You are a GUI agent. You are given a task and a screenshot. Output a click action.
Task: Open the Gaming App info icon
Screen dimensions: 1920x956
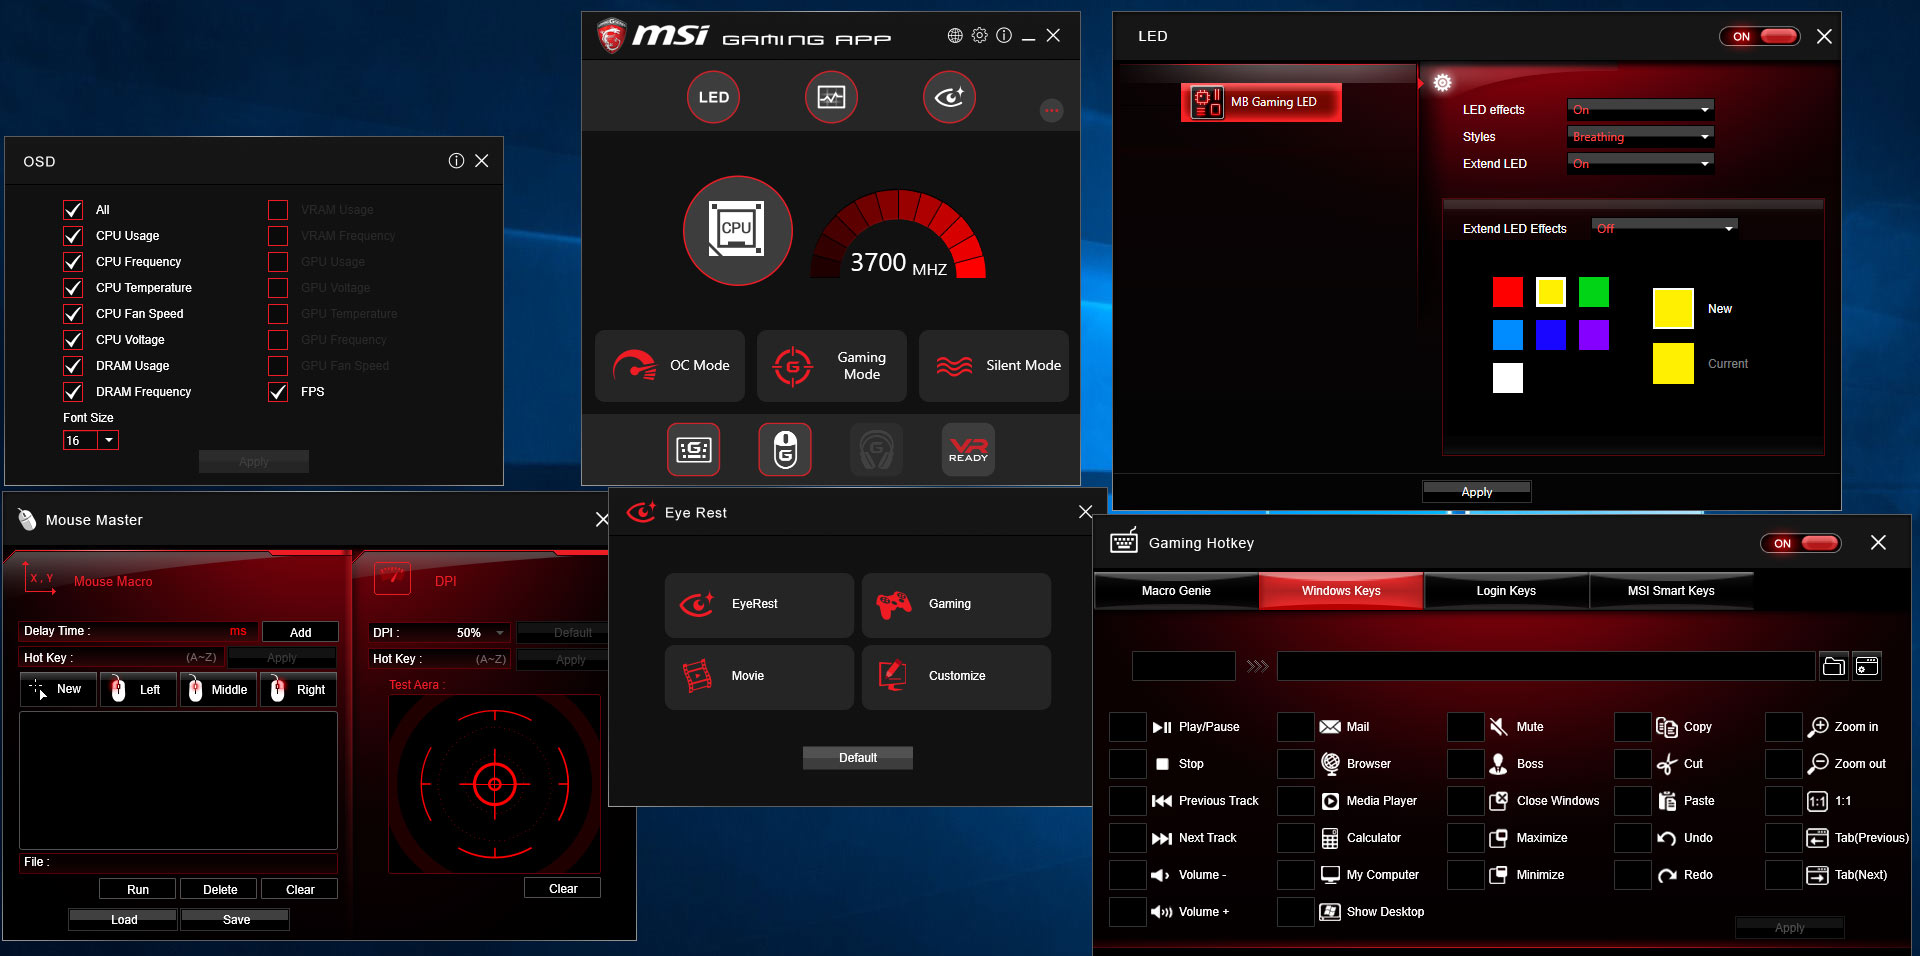click(1004, 36)
